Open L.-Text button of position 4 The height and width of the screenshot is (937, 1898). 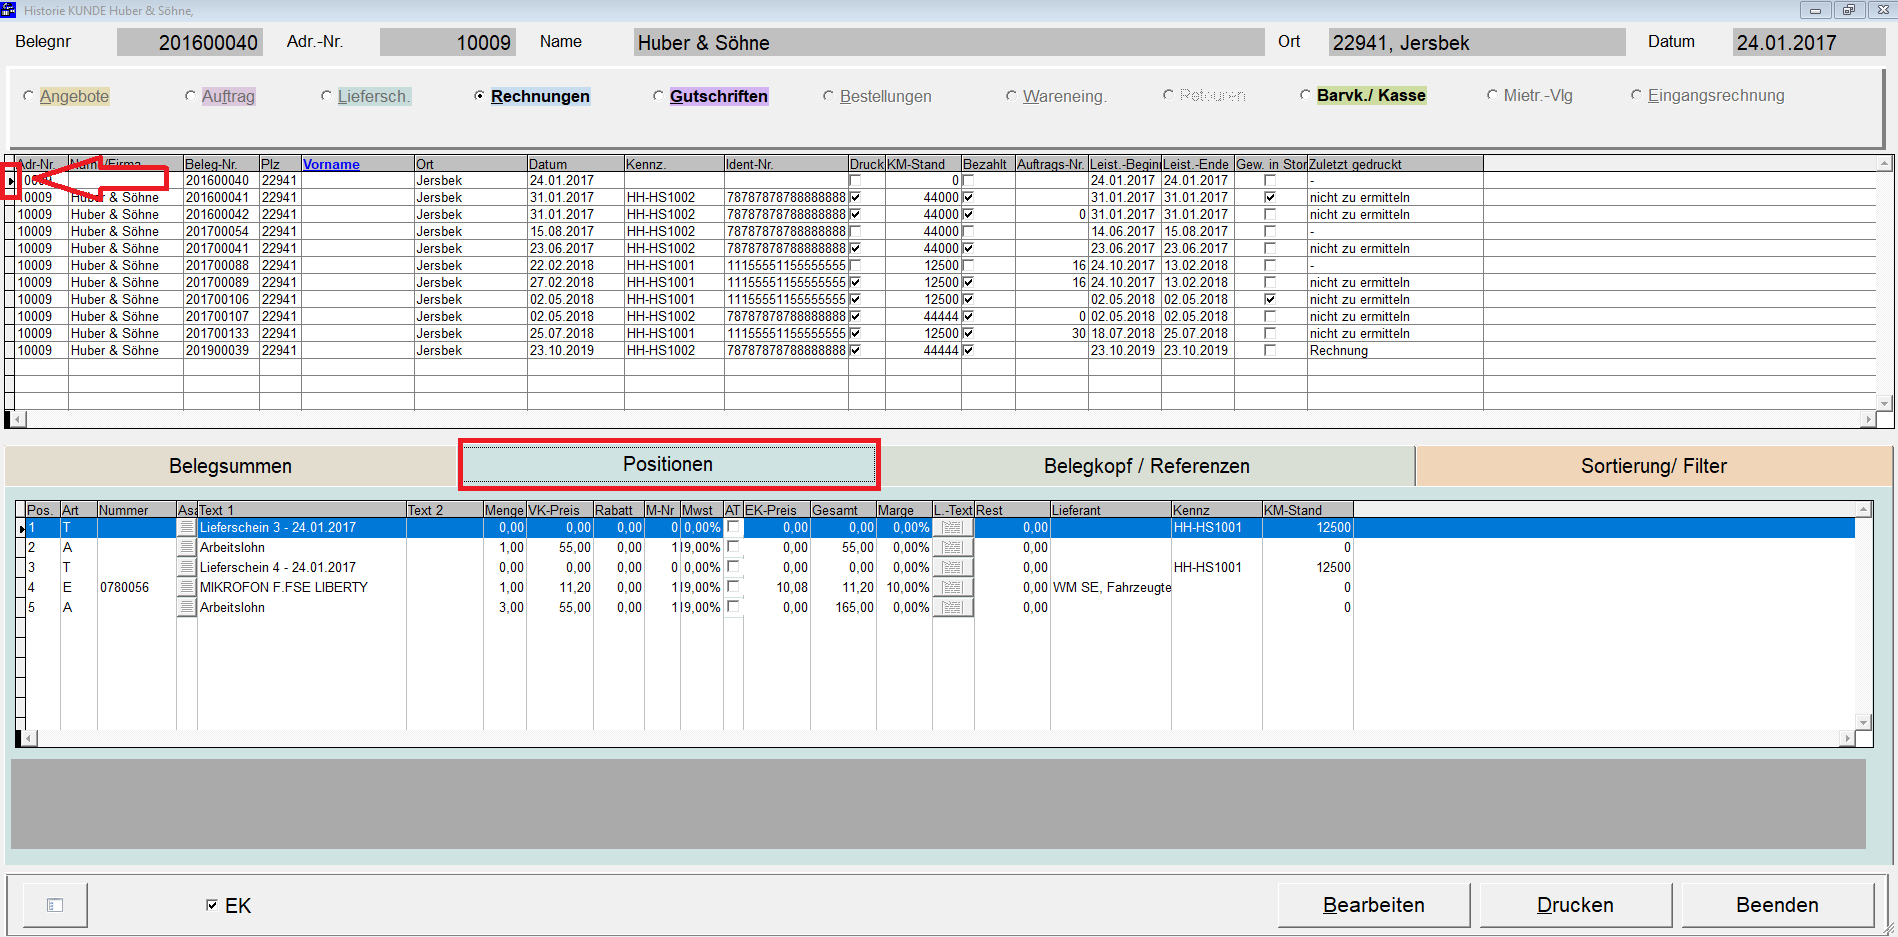(953, 587)
